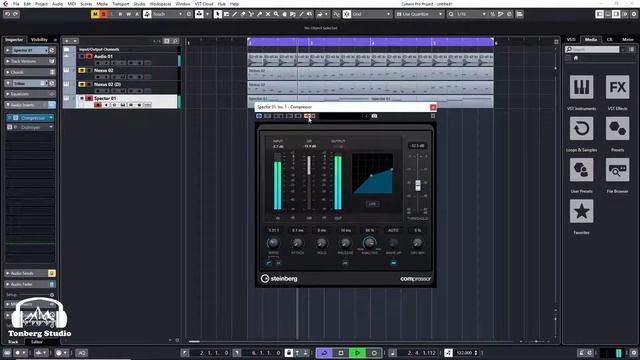Select the Object Selection arrow tool

218,14
